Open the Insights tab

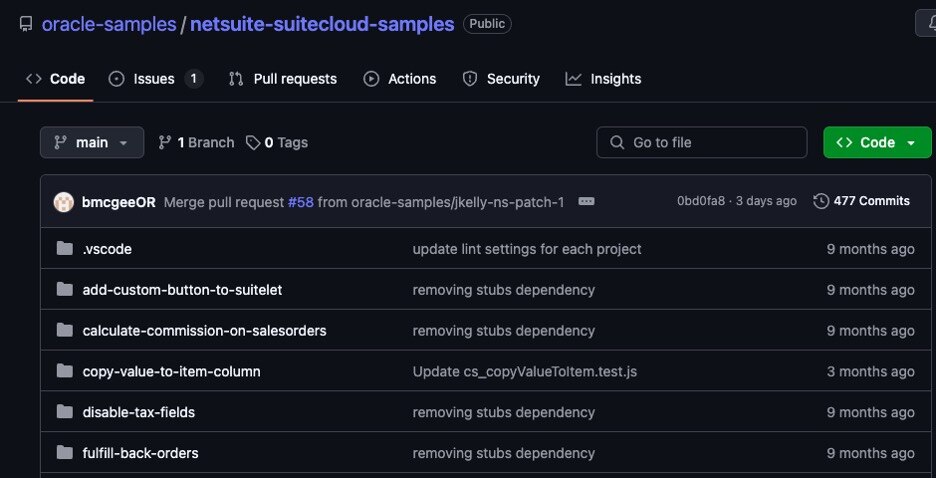click(x=603, y=79)
